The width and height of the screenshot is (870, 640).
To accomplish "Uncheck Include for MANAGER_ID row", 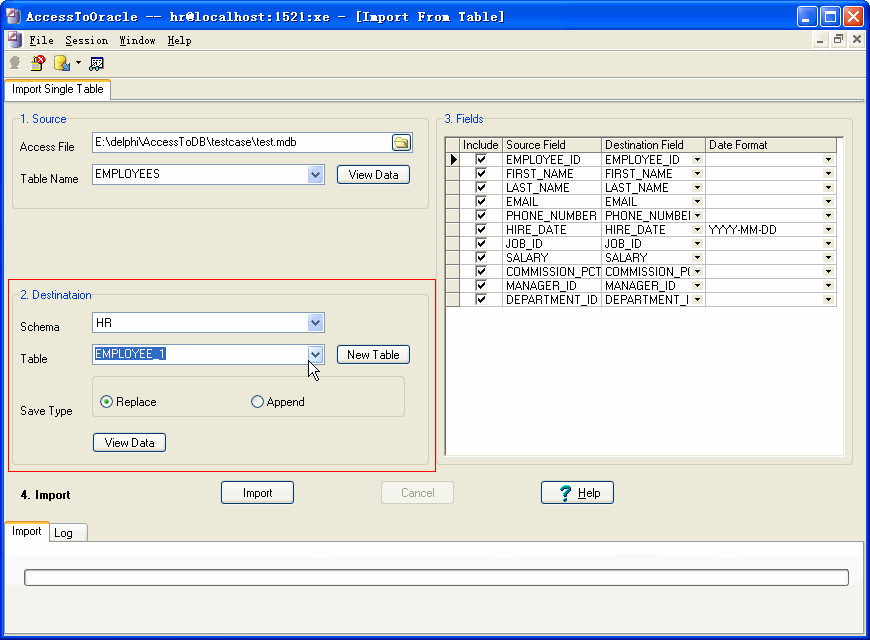I will 481,285.
